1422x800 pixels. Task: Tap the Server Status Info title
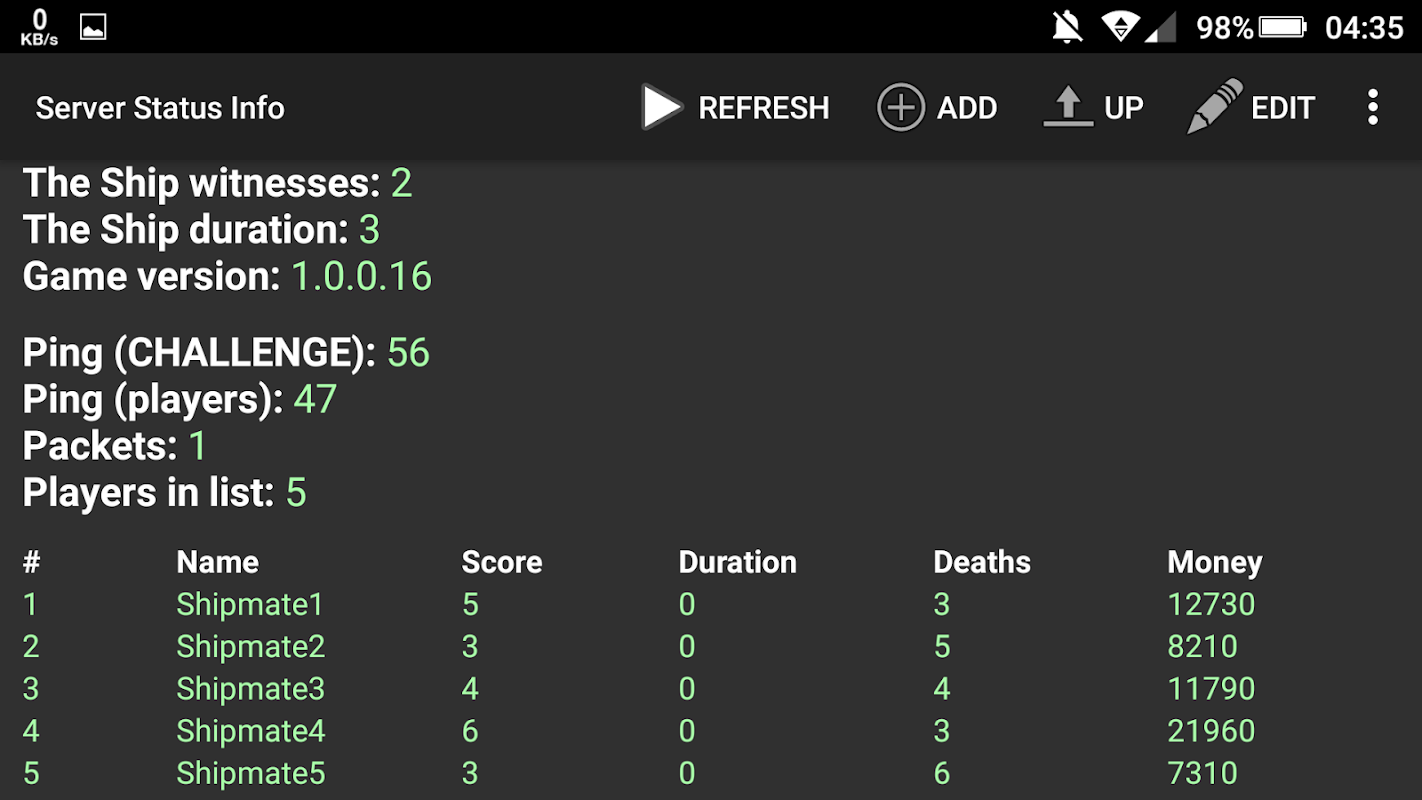[x=160, y=108]
